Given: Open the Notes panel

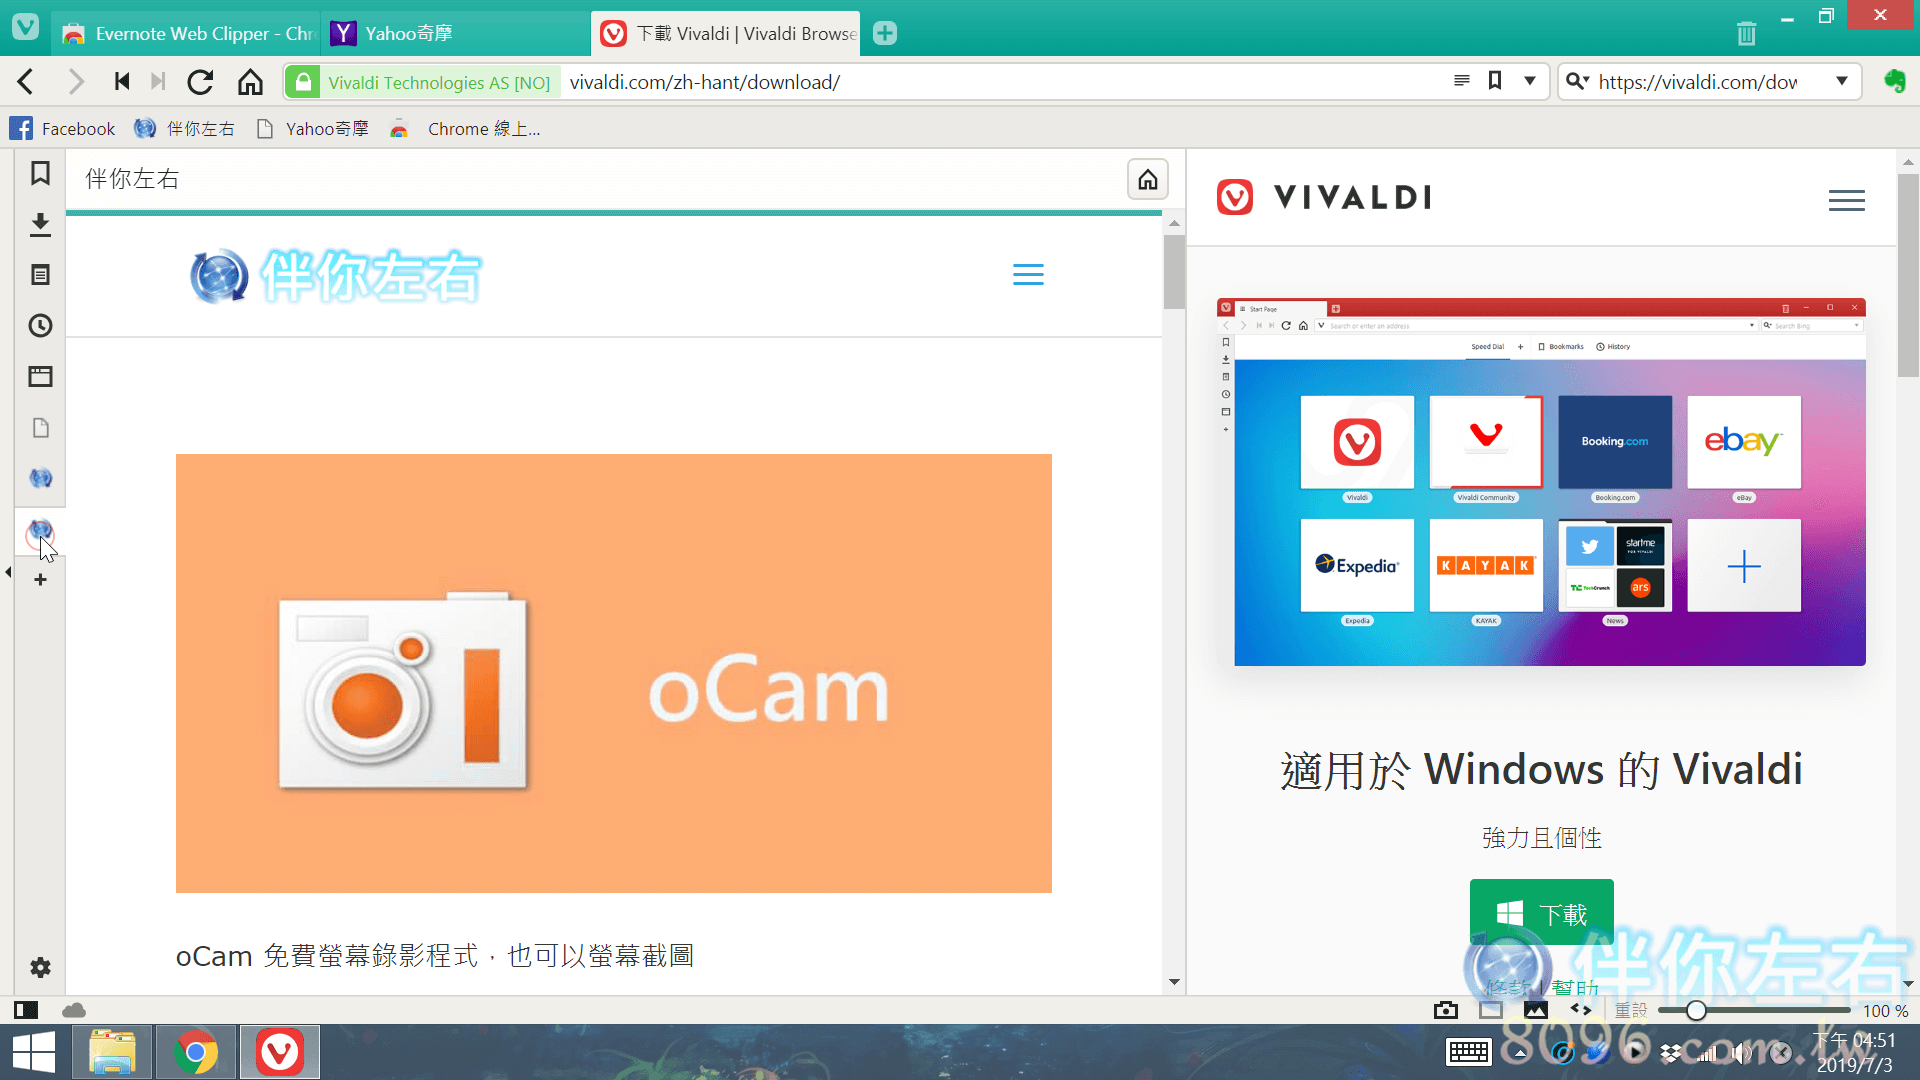Looking at the screenshot, I should click(x=40, y=275).
